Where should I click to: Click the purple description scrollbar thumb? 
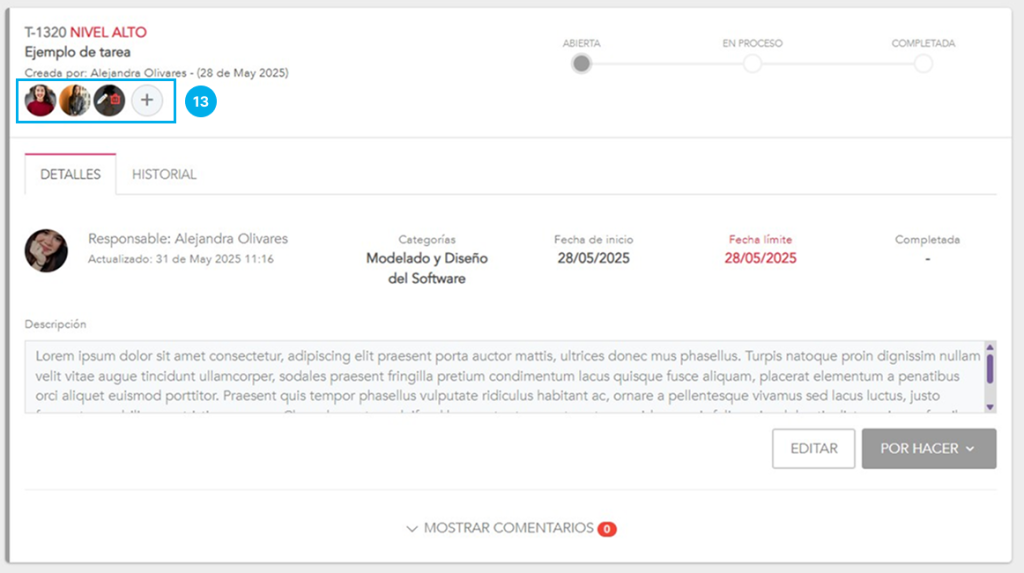(x=990, y=368)
